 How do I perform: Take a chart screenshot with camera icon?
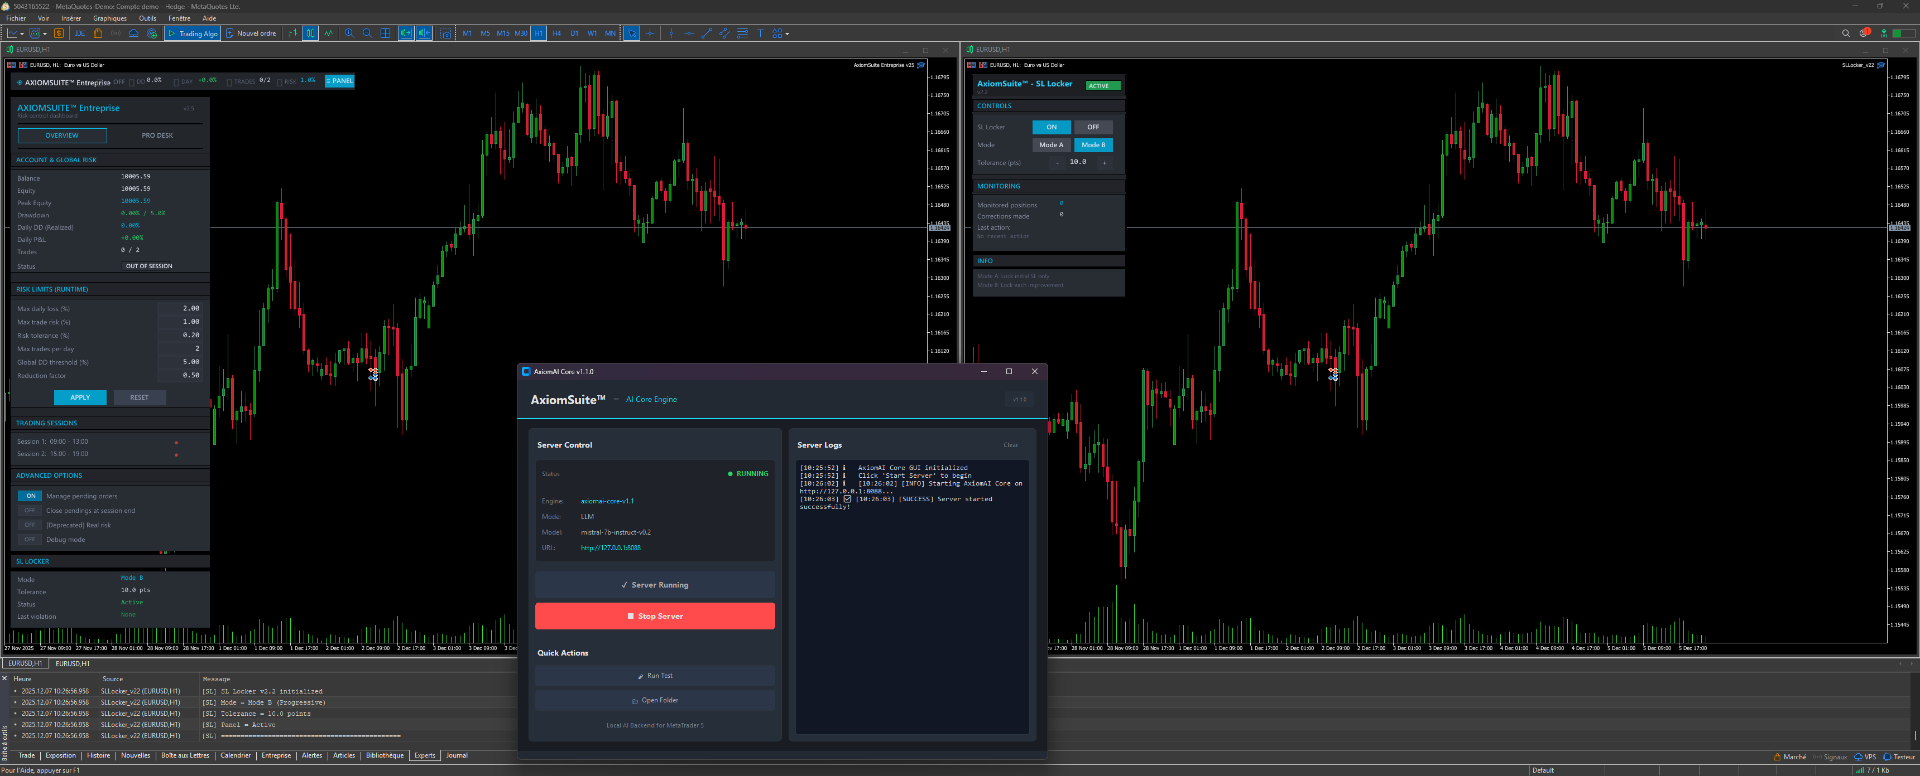[446, 33]
